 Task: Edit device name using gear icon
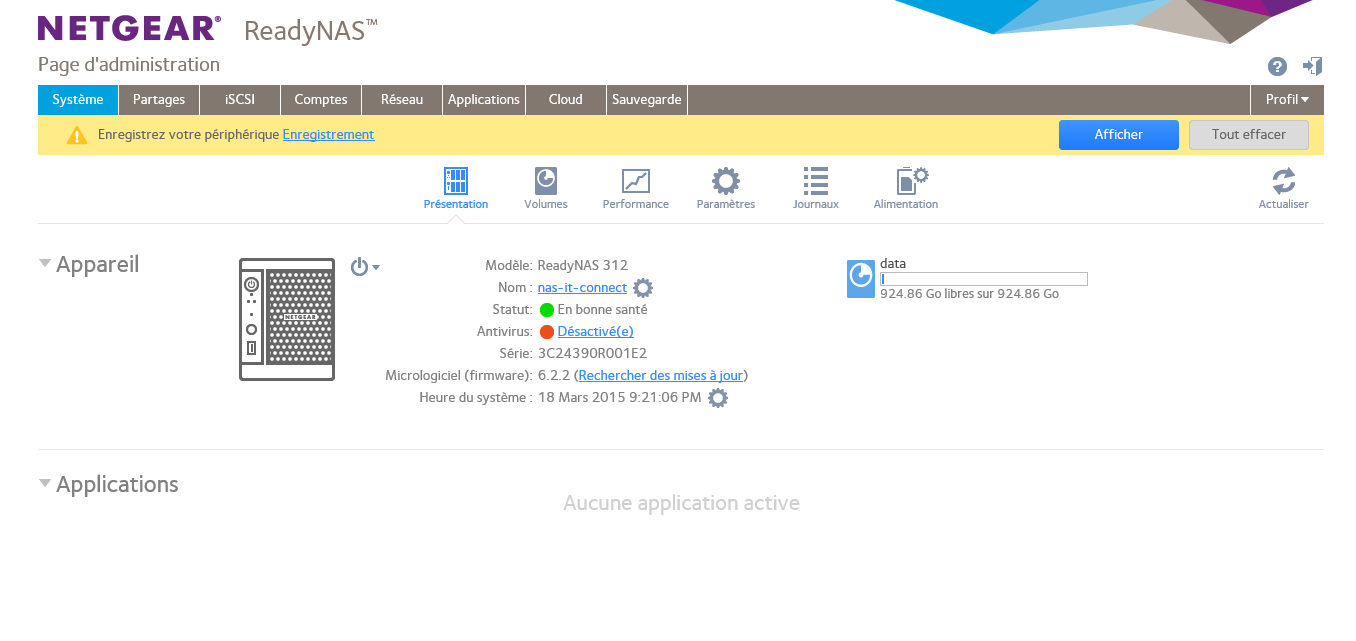(x=643, y=288)
